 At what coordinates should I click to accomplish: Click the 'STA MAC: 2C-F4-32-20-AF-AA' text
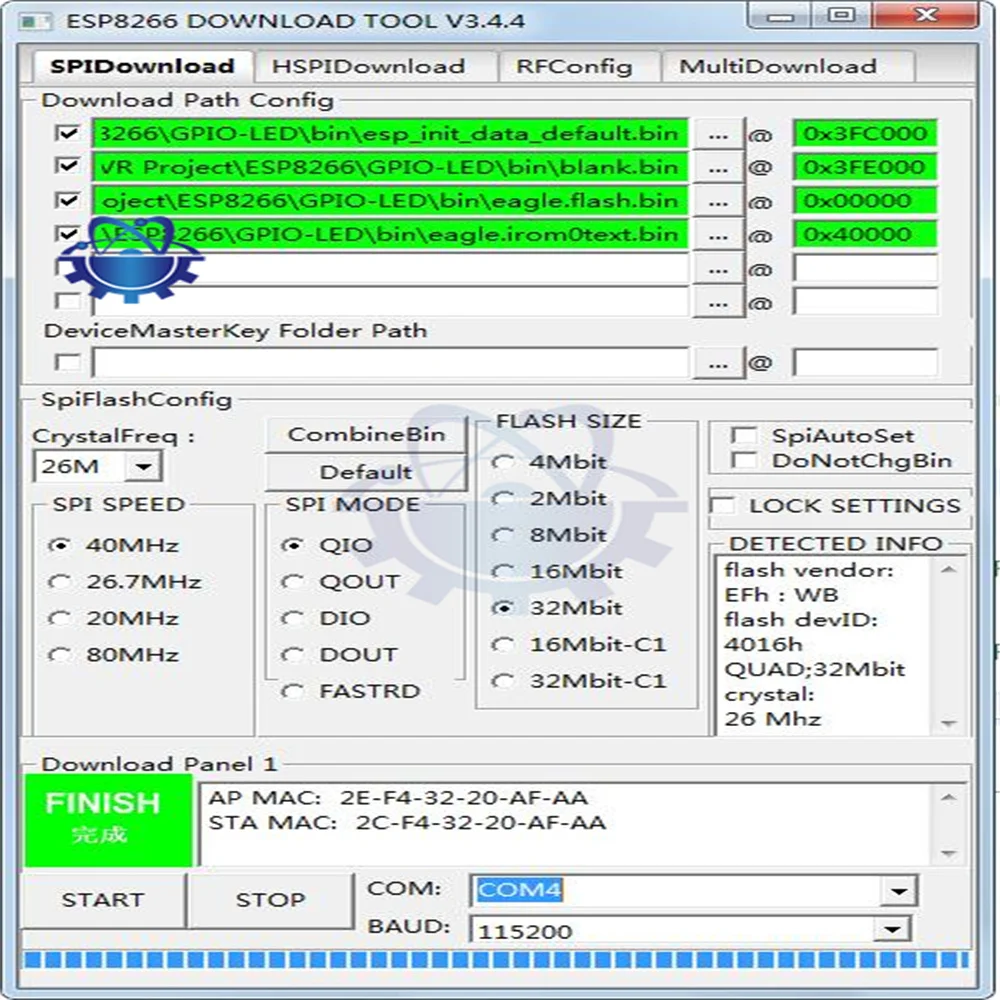point(408,823)
